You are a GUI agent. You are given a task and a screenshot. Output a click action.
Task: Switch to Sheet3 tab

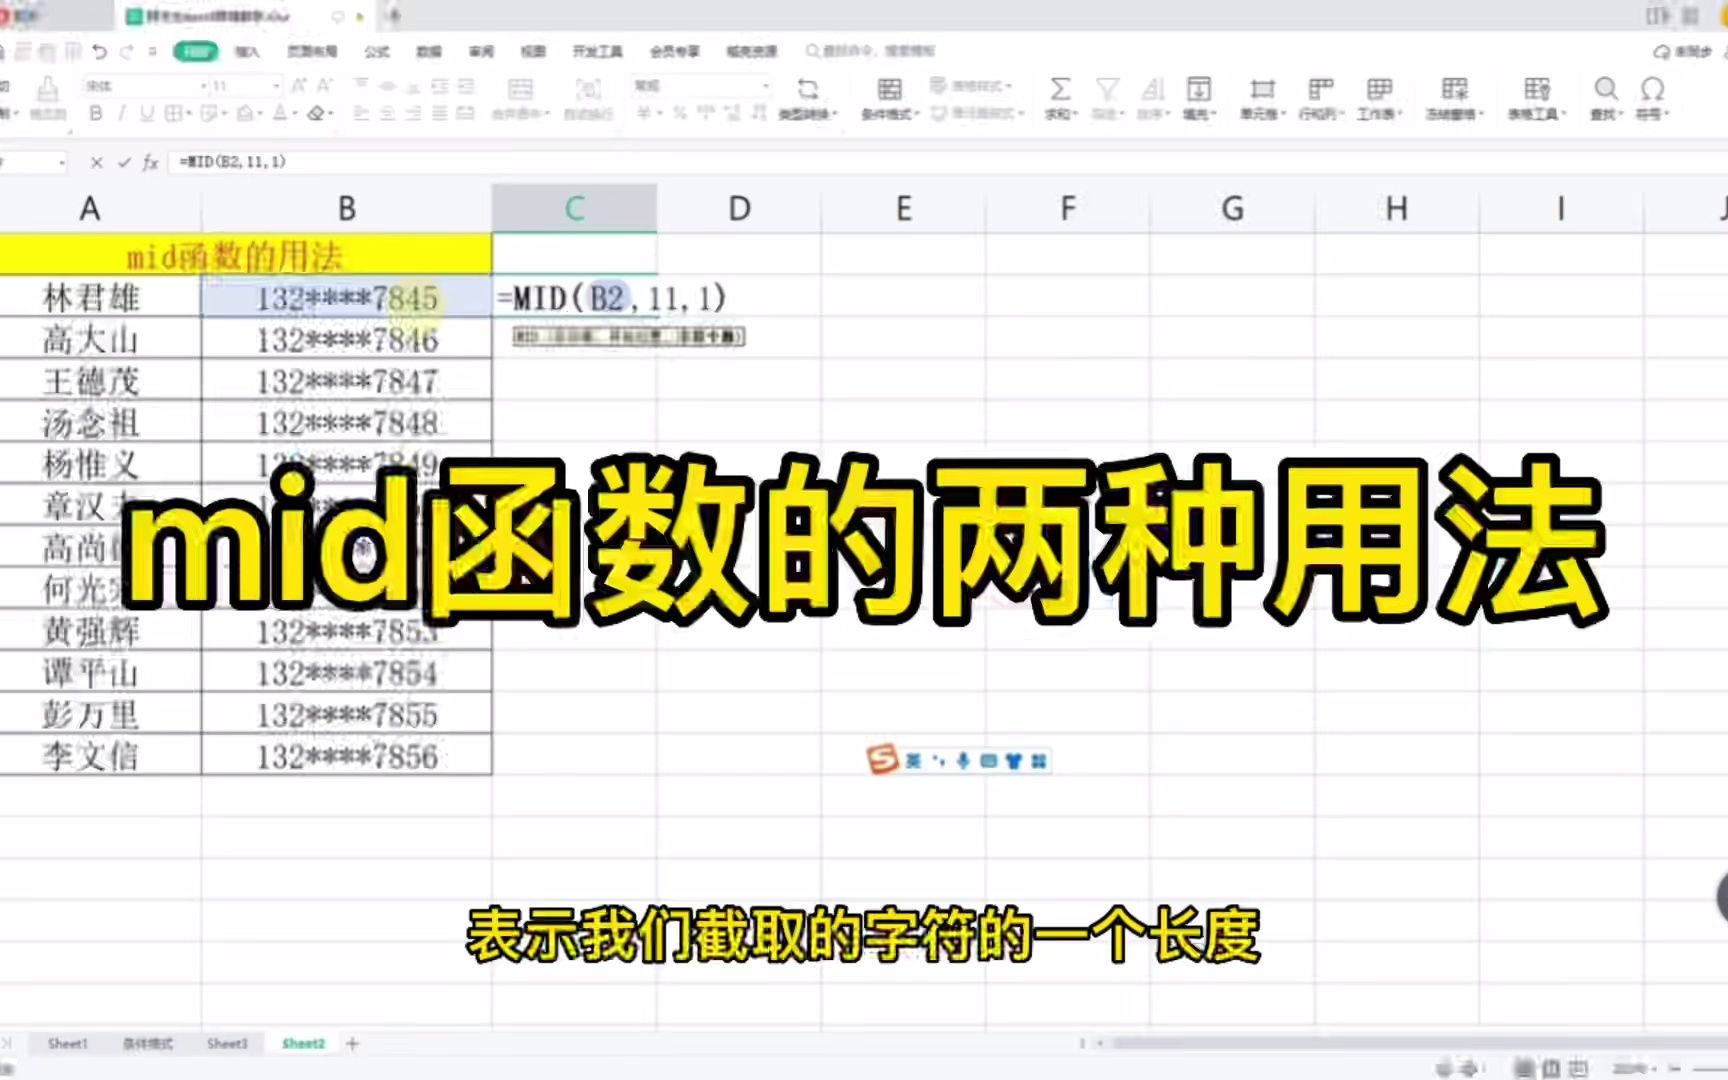[x=227, y=1043]
